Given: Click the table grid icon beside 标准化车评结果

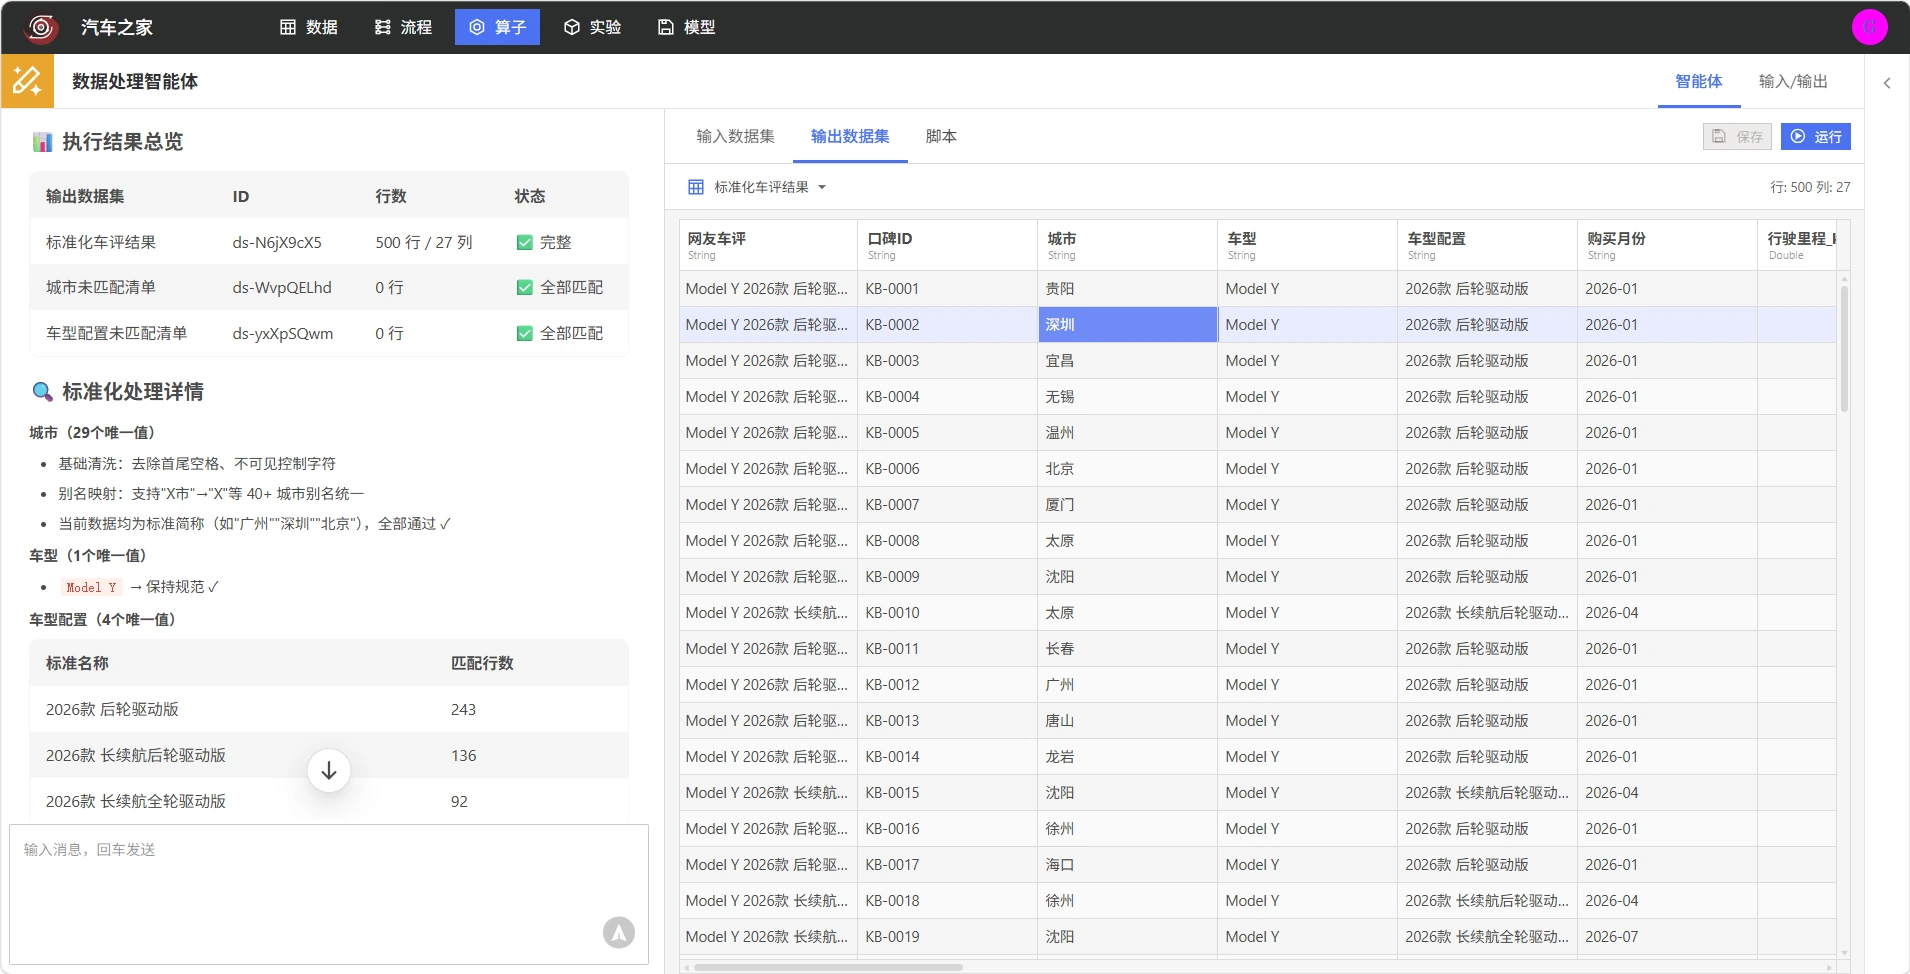Looking at the screenshot, I should click(x=696, y=187).
